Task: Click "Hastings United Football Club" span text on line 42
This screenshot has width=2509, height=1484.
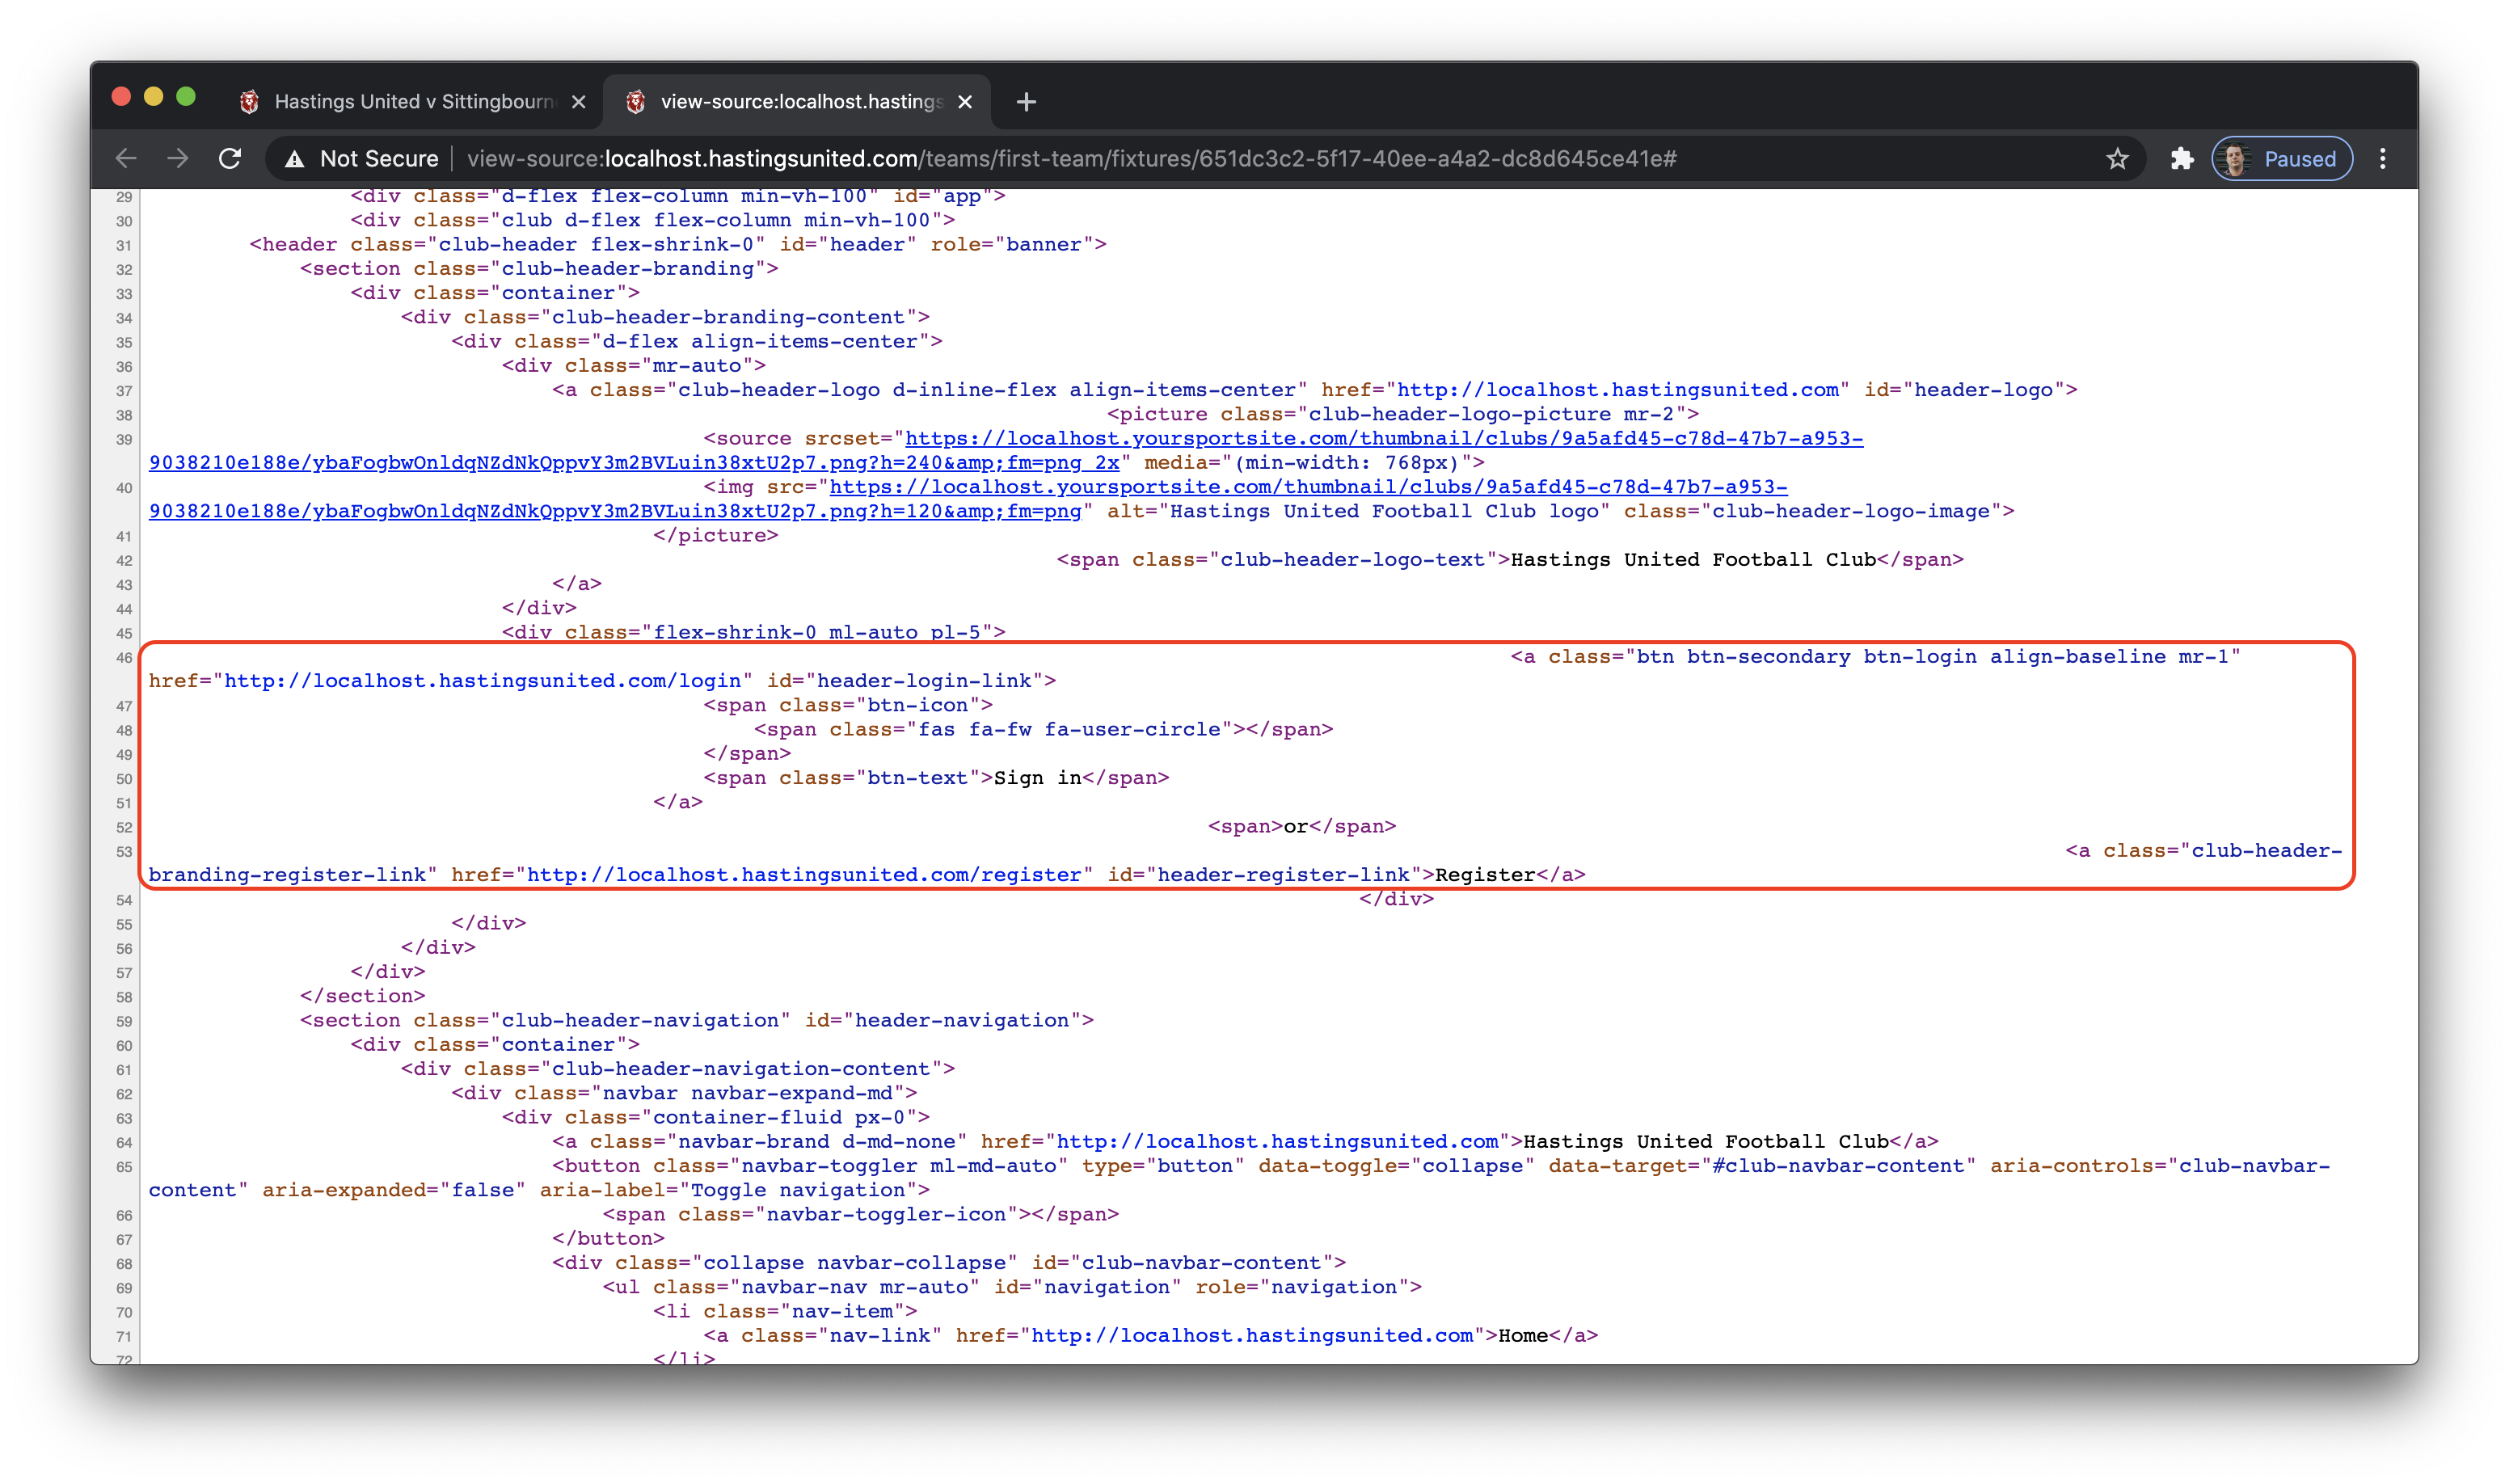Action: tap(1693, 560)
